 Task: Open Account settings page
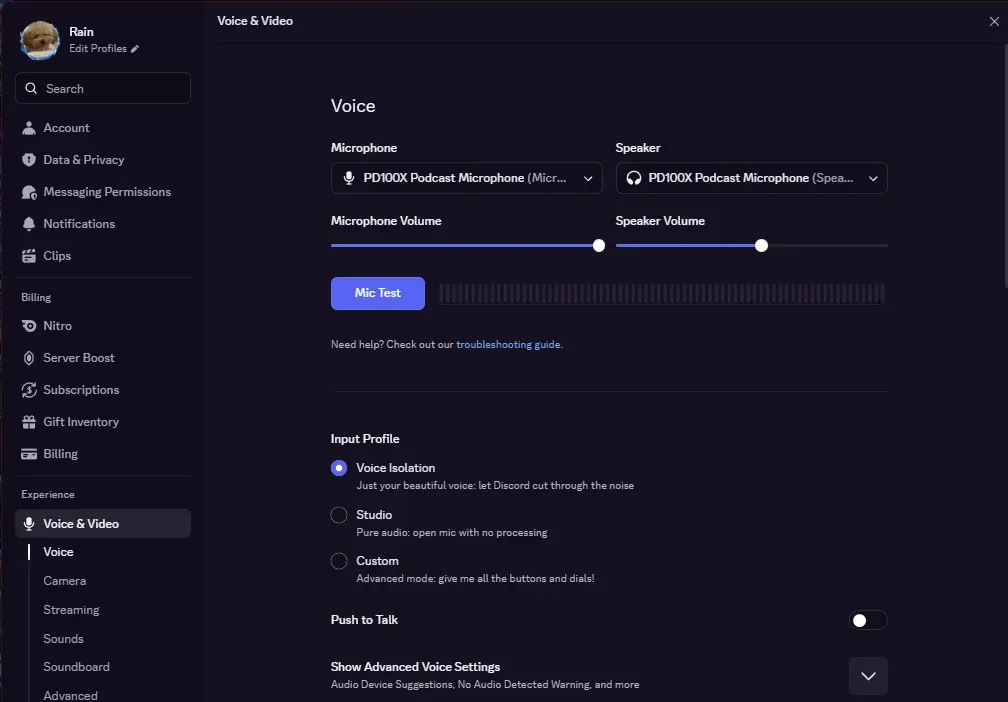click(103, 128)
